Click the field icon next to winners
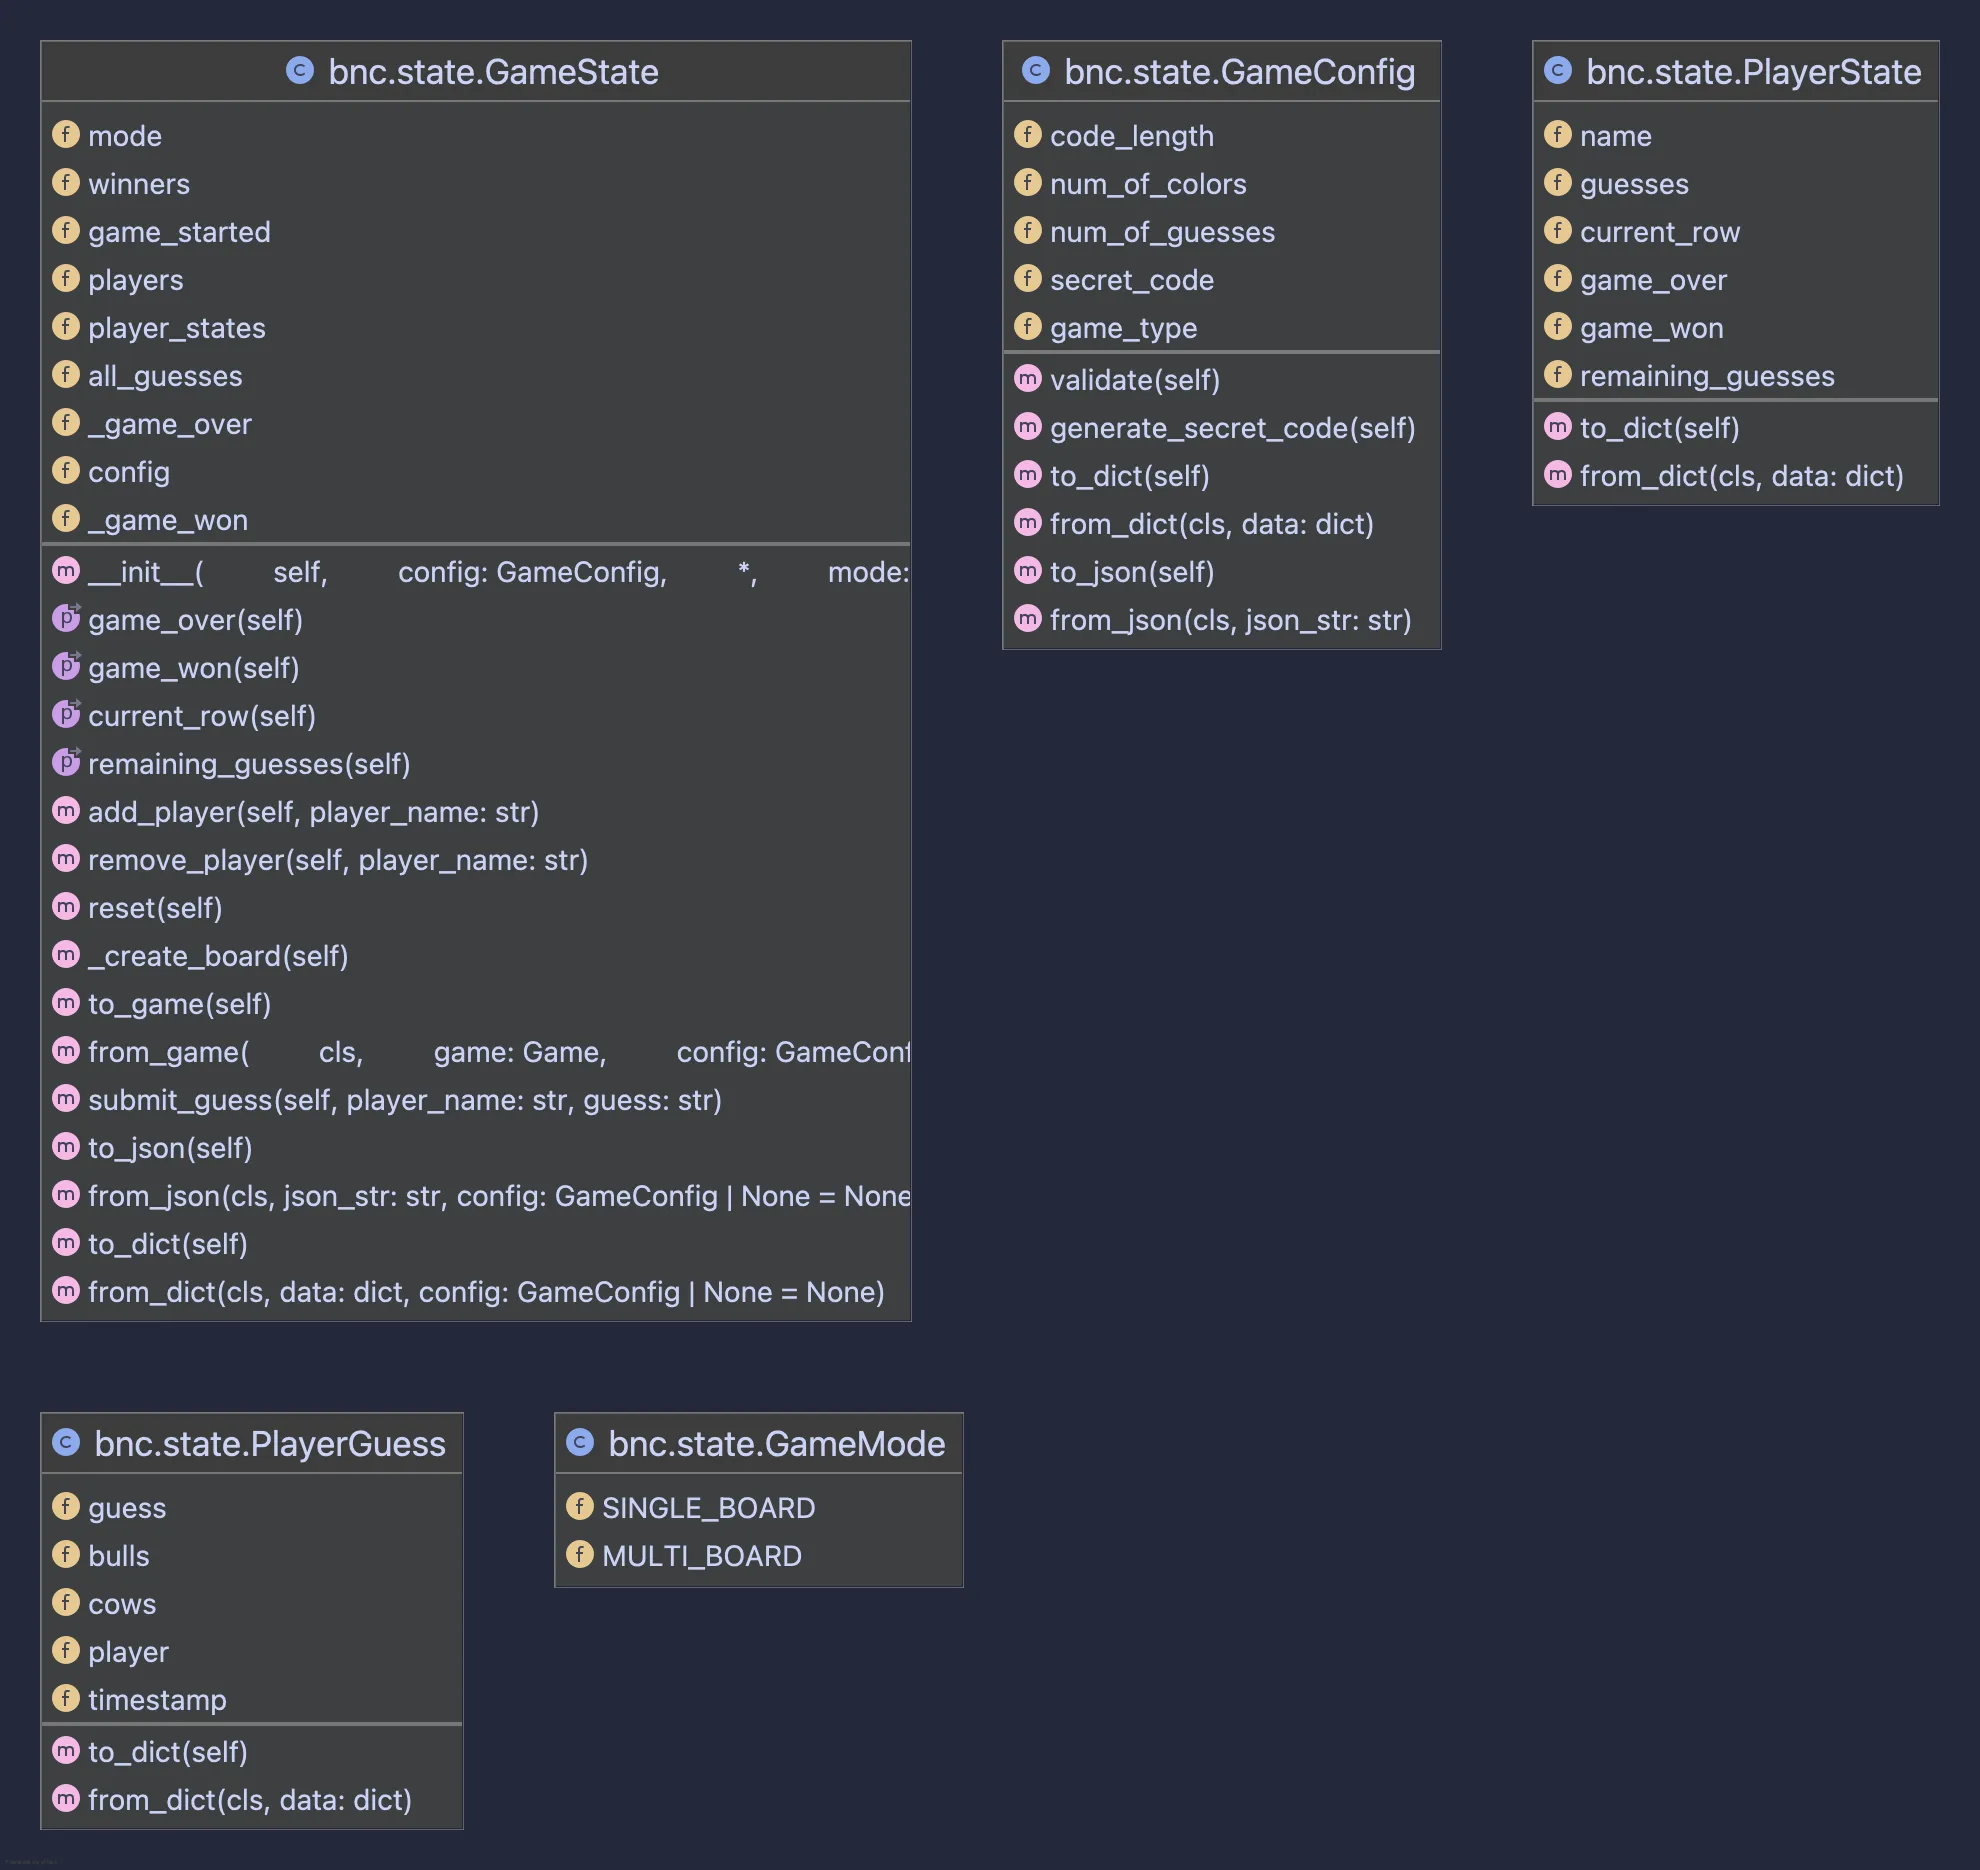This screenshot has height=1870, width=1980. 66,182
